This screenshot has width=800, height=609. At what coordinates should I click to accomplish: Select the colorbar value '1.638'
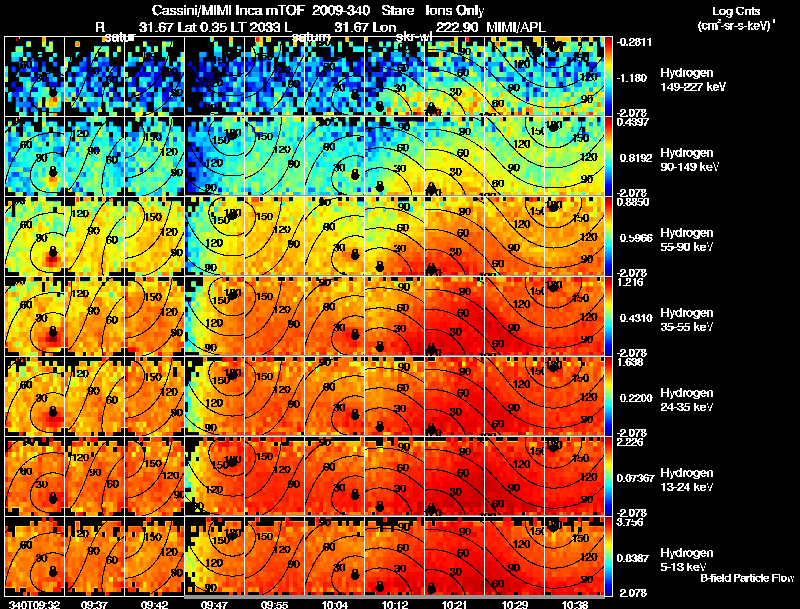(x=630, y=362)
